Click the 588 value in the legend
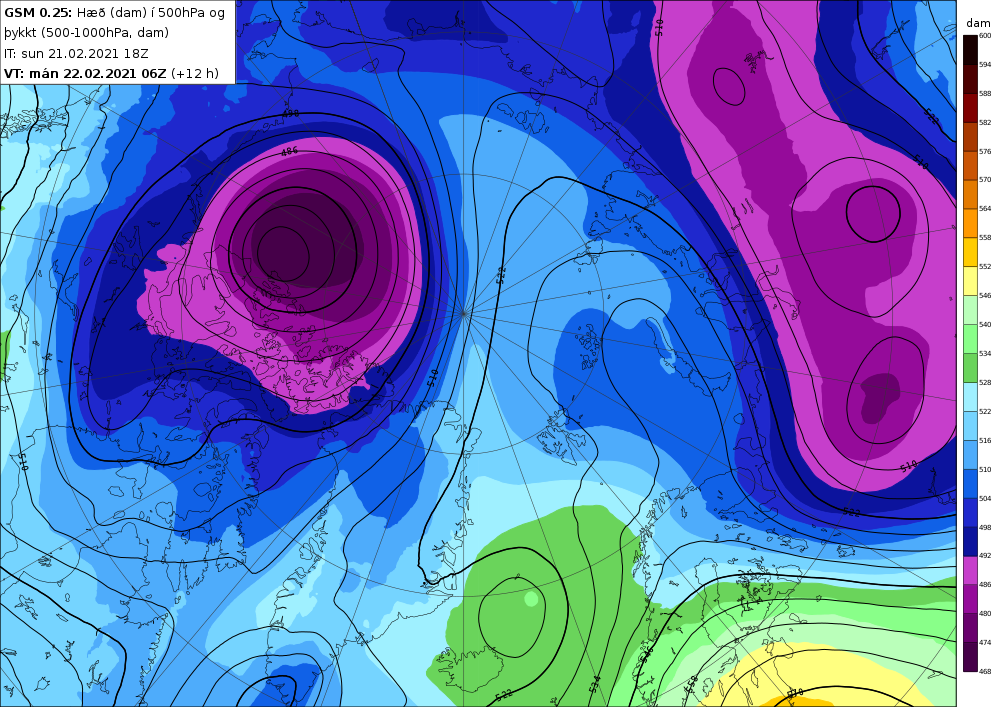Image resolution: width=1000 pixels, height=707 pixels. click(985, 94)
